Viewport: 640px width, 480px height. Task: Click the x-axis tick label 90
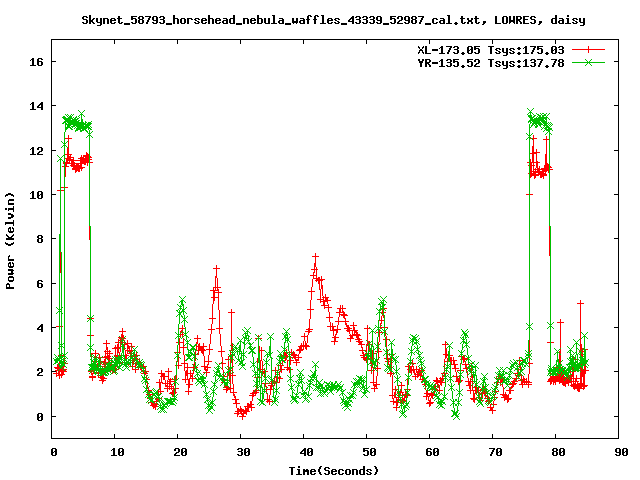pyautogui.click(x=621, y=452)
